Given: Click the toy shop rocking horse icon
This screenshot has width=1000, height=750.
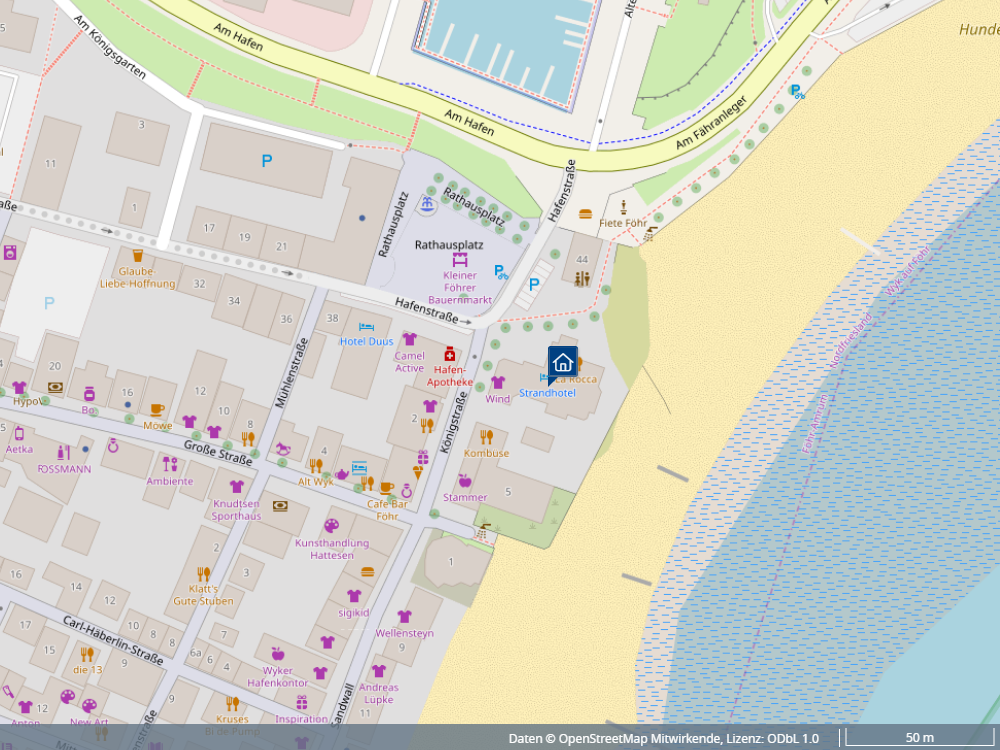Looking at the screenshot, I should (283, 449).
